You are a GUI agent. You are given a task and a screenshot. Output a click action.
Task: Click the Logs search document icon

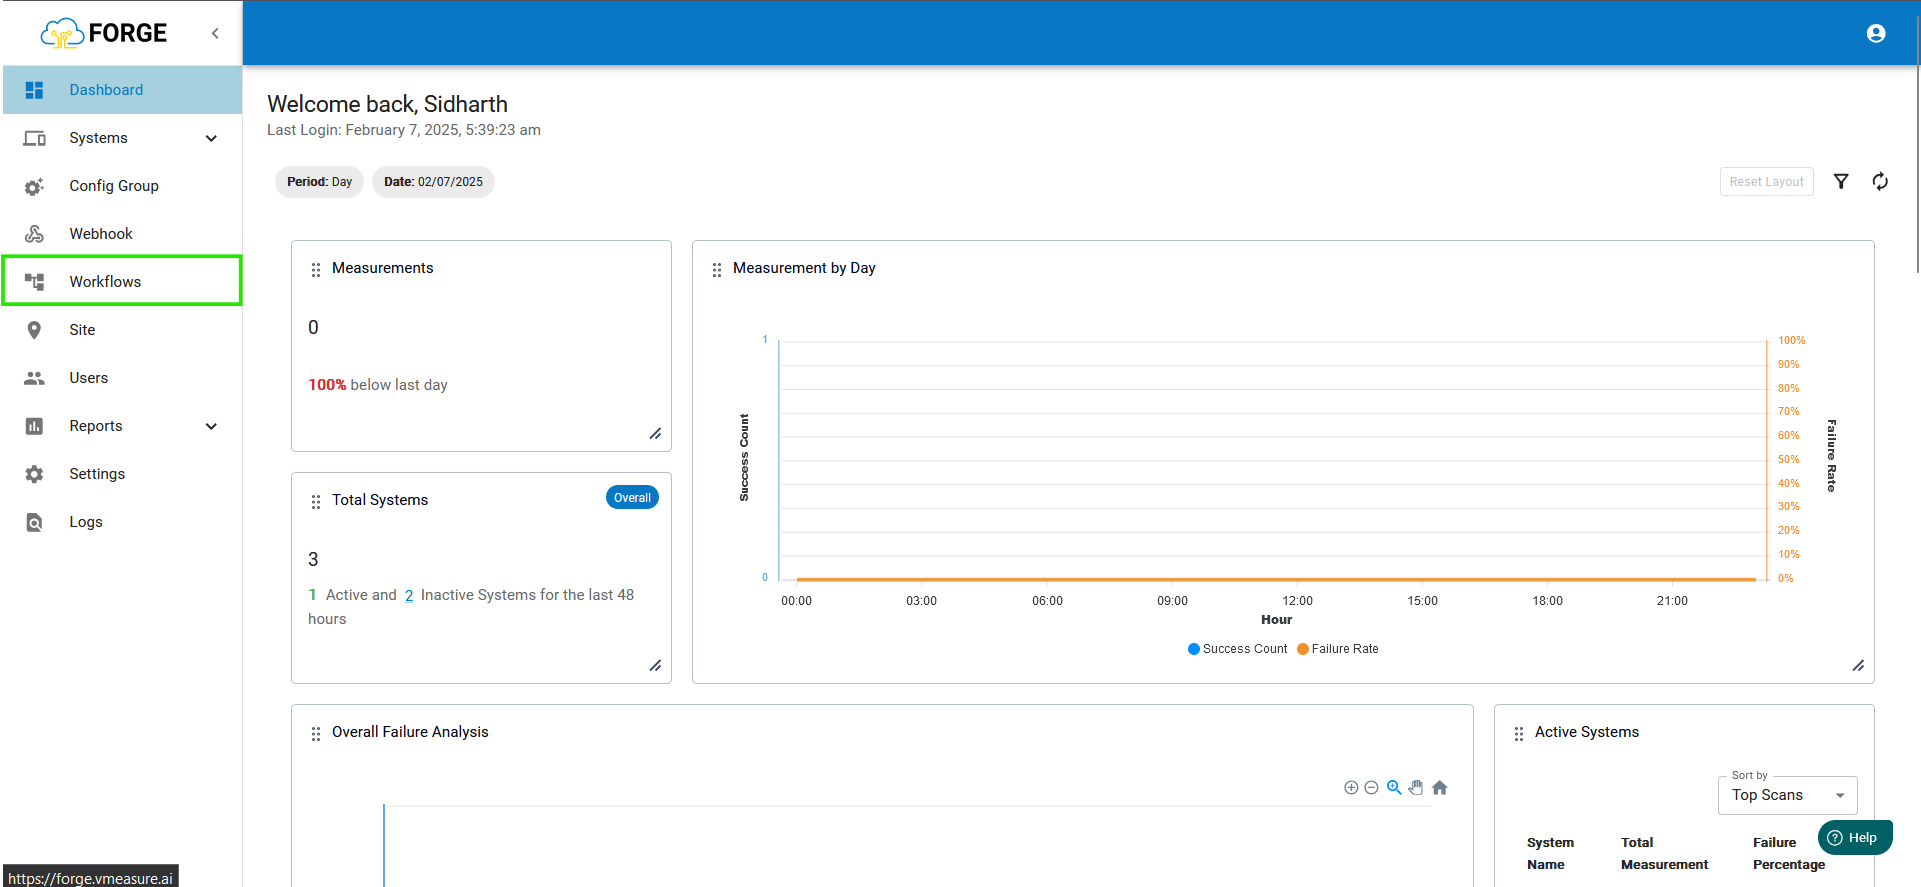pyautogui.click(x=34, y=522)
